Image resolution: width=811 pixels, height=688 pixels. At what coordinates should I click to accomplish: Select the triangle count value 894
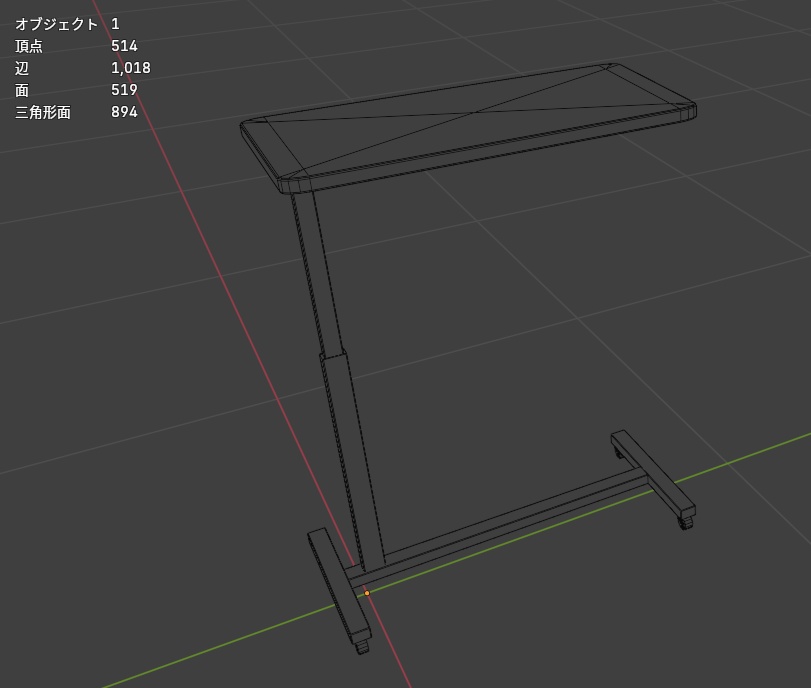tap(124, 112)
